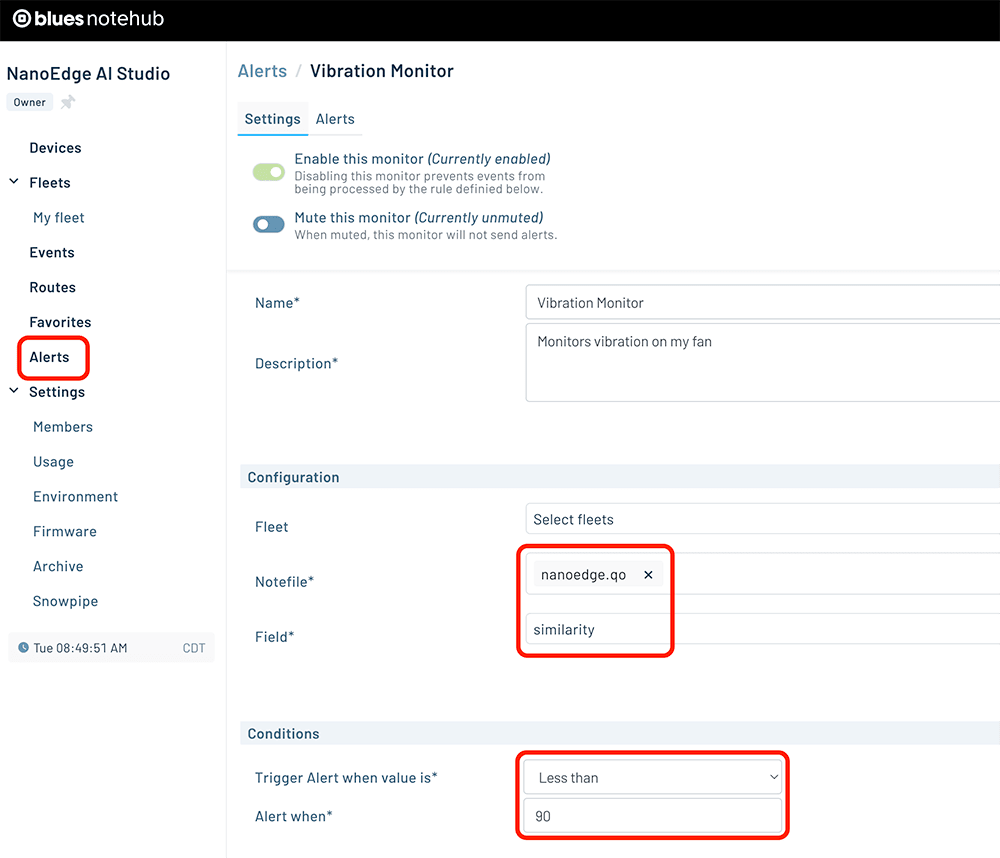This screenshot has width=1000, height=858.
Task: Click the Notefile field area
Action: [763, 574]
